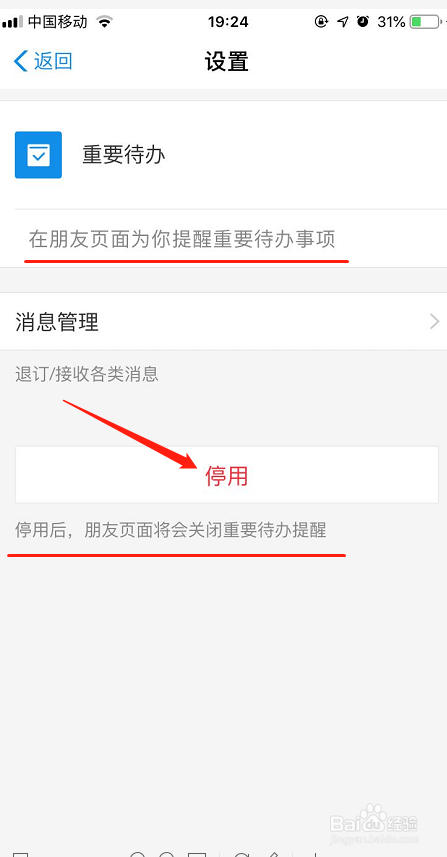Tap the alarm clock status icon
This screenshot has width=447, height=857.
coord(363,22)
